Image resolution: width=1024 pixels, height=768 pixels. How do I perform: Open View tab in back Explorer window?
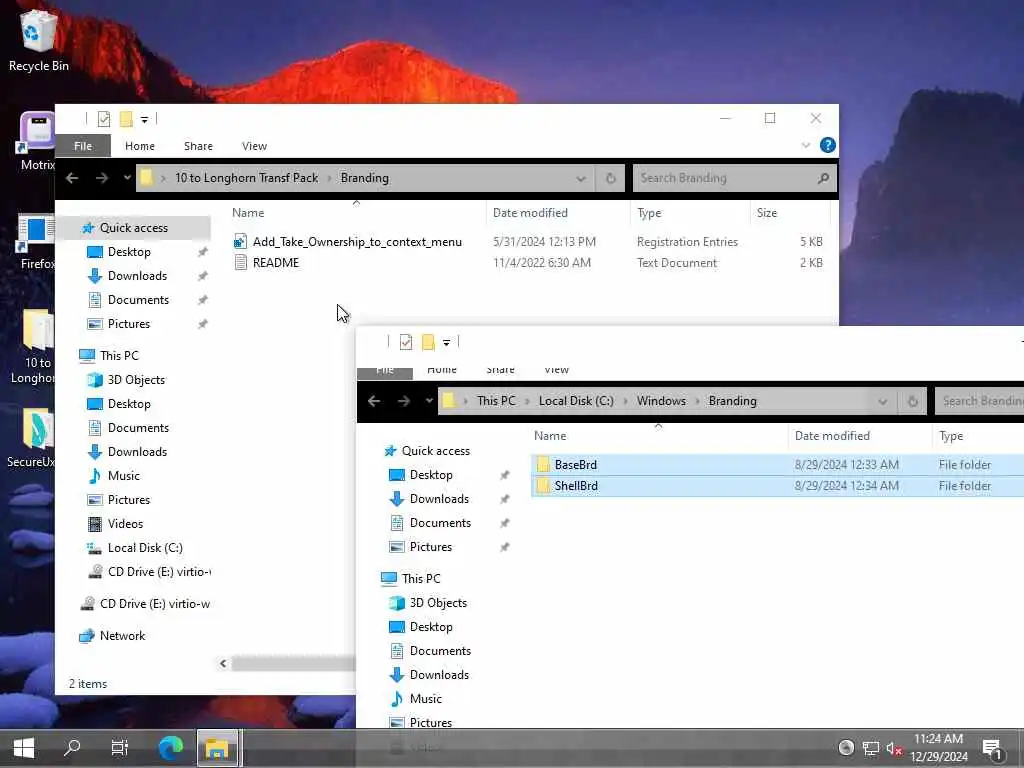click(x=254, y=146)
